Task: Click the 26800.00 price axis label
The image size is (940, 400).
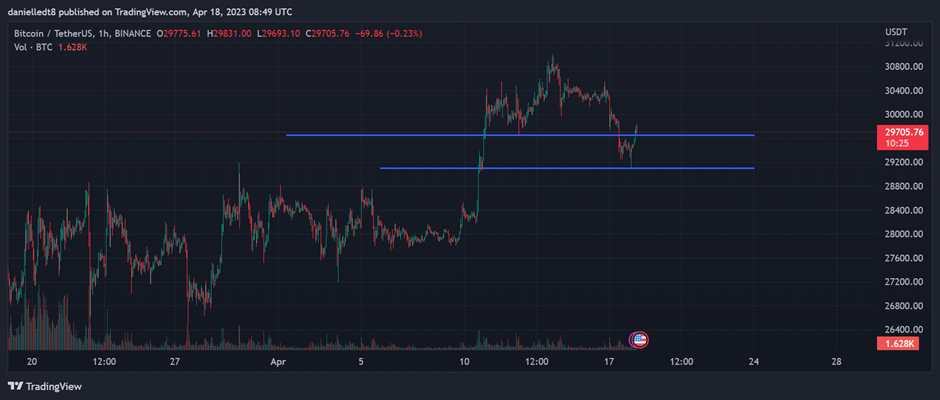Action: pyautogui.click(x=903, y=306)
